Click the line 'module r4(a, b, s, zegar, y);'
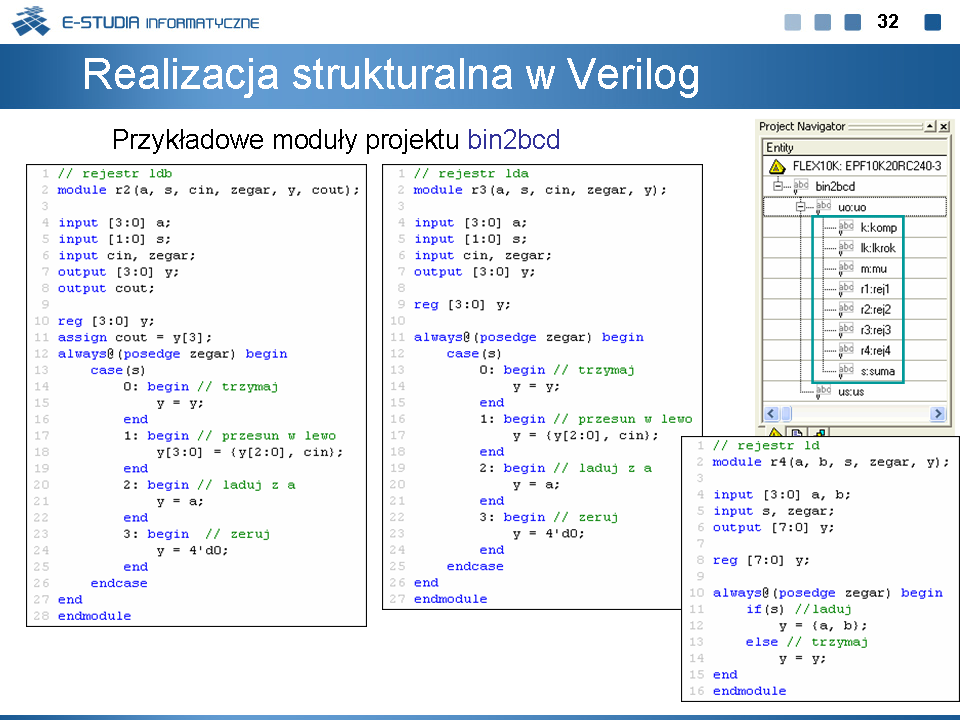Image resolution: width=960 pixels, height=720 pixels. click(830, 462)
